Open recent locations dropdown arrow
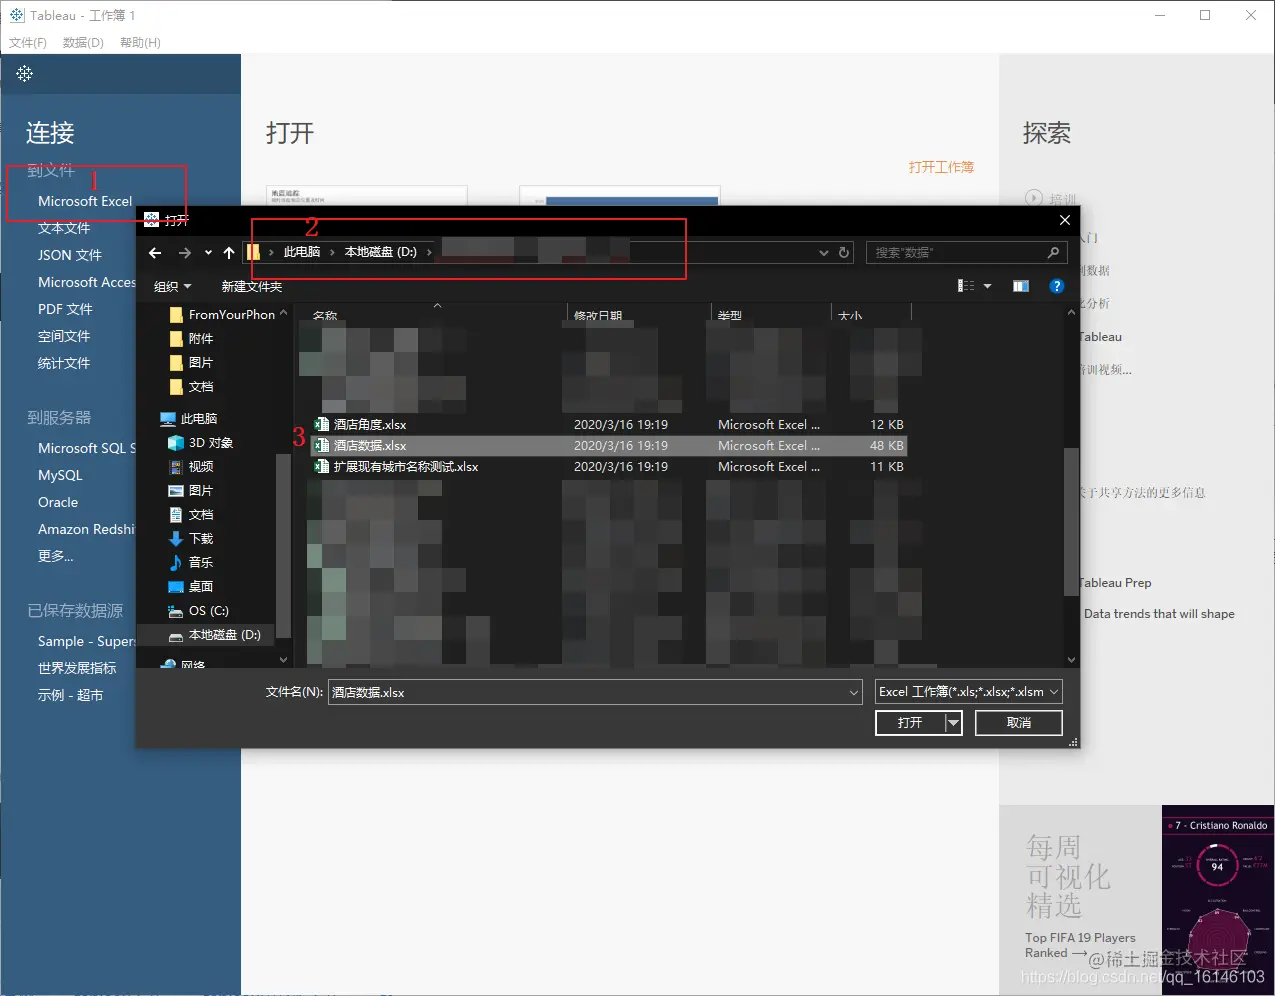1275x996 pixels. point(208,253)
